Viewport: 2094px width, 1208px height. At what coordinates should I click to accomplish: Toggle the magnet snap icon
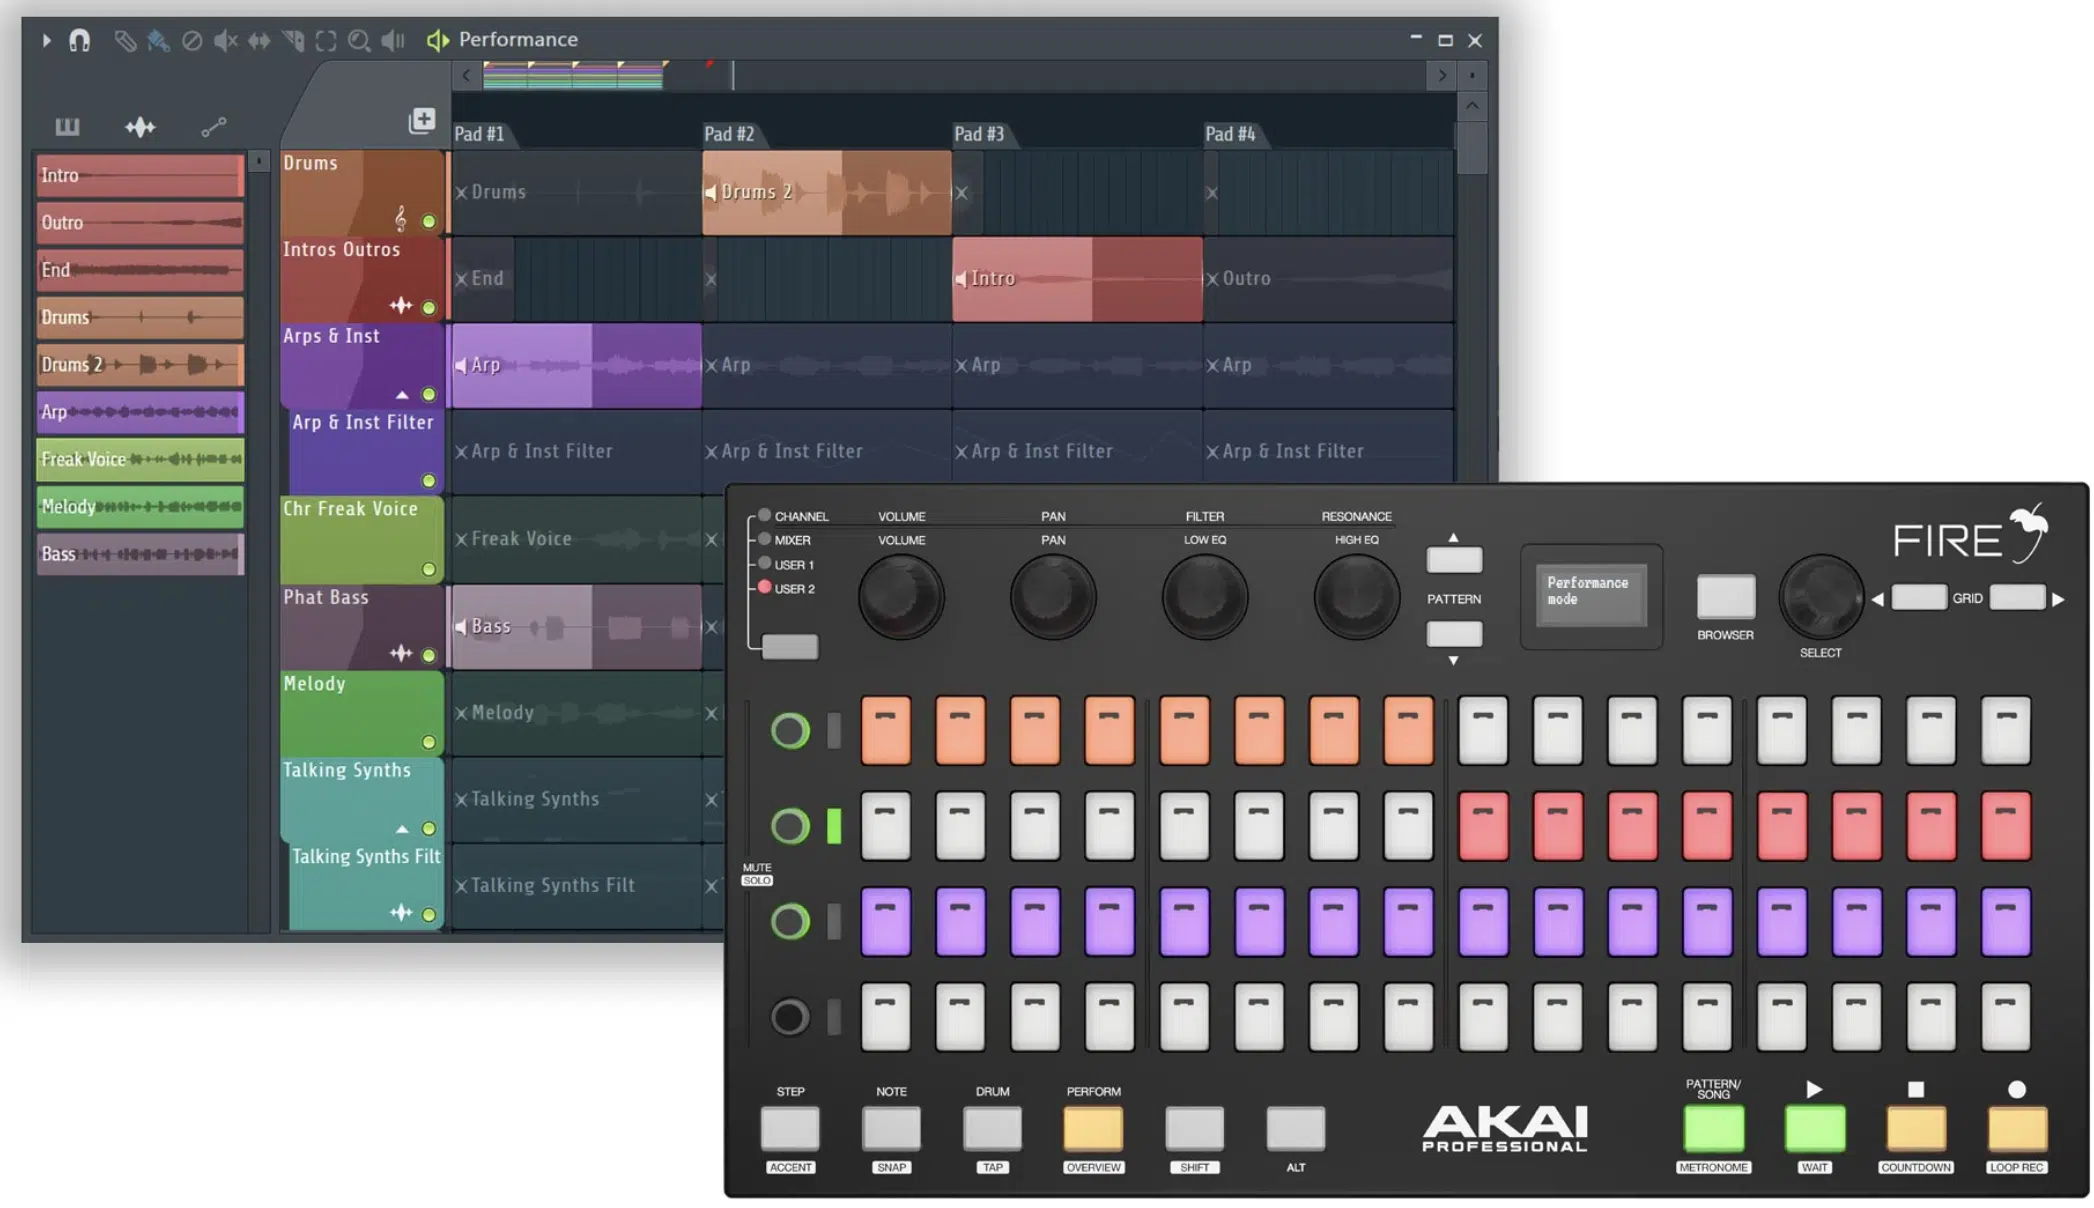(79, 40)
